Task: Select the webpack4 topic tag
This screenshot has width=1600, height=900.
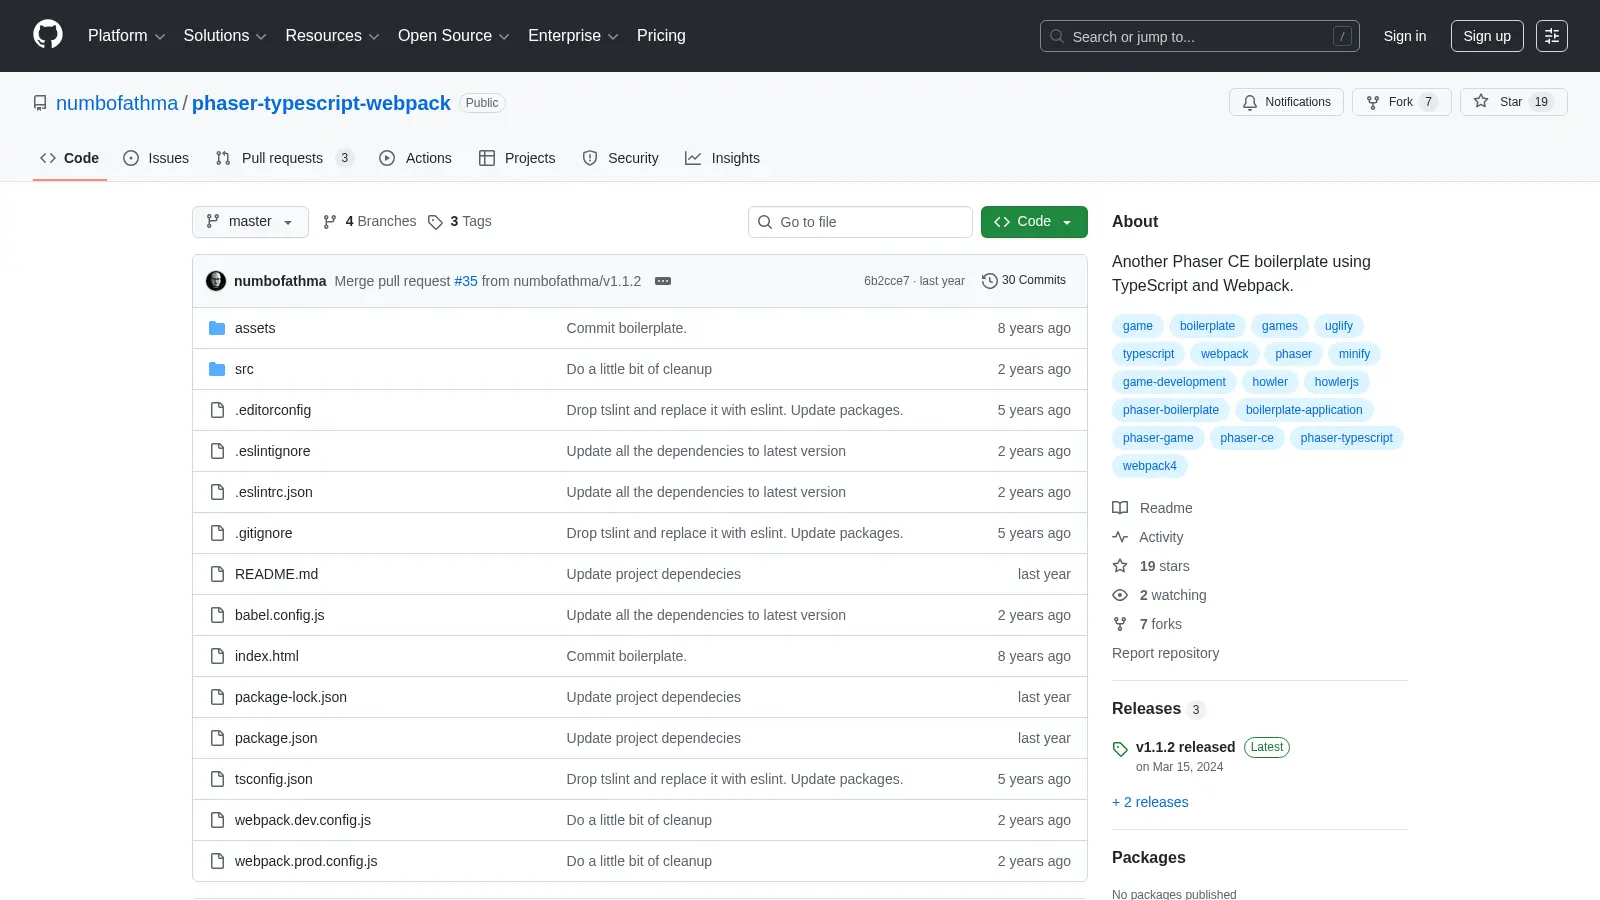Action: tap(1149, 466)
